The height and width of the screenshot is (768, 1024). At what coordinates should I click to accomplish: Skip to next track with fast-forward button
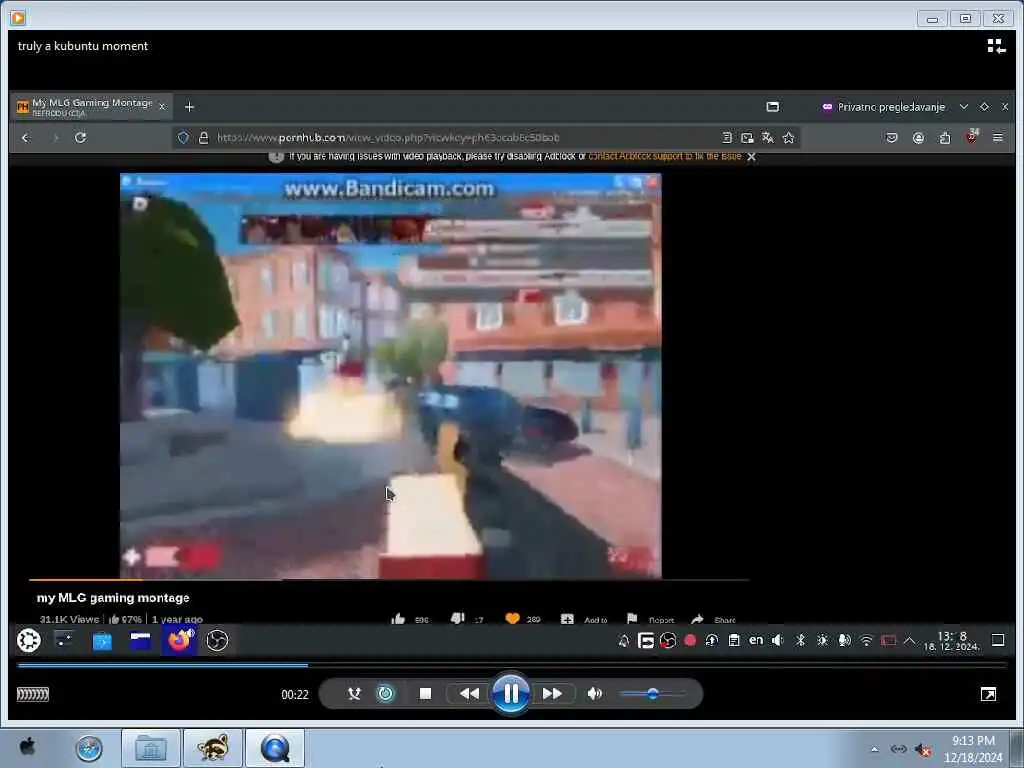coord(552,694)
